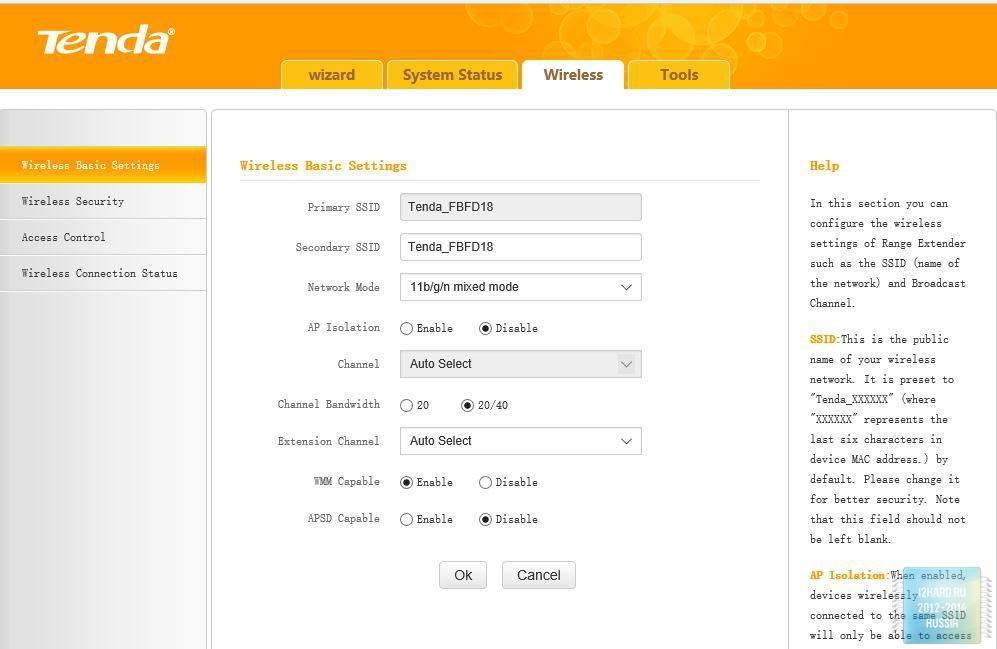Enable AP Isolation radio button
The height and width of the screenshot is (649, 997).
pyautogui.click(x=406, y=328)
